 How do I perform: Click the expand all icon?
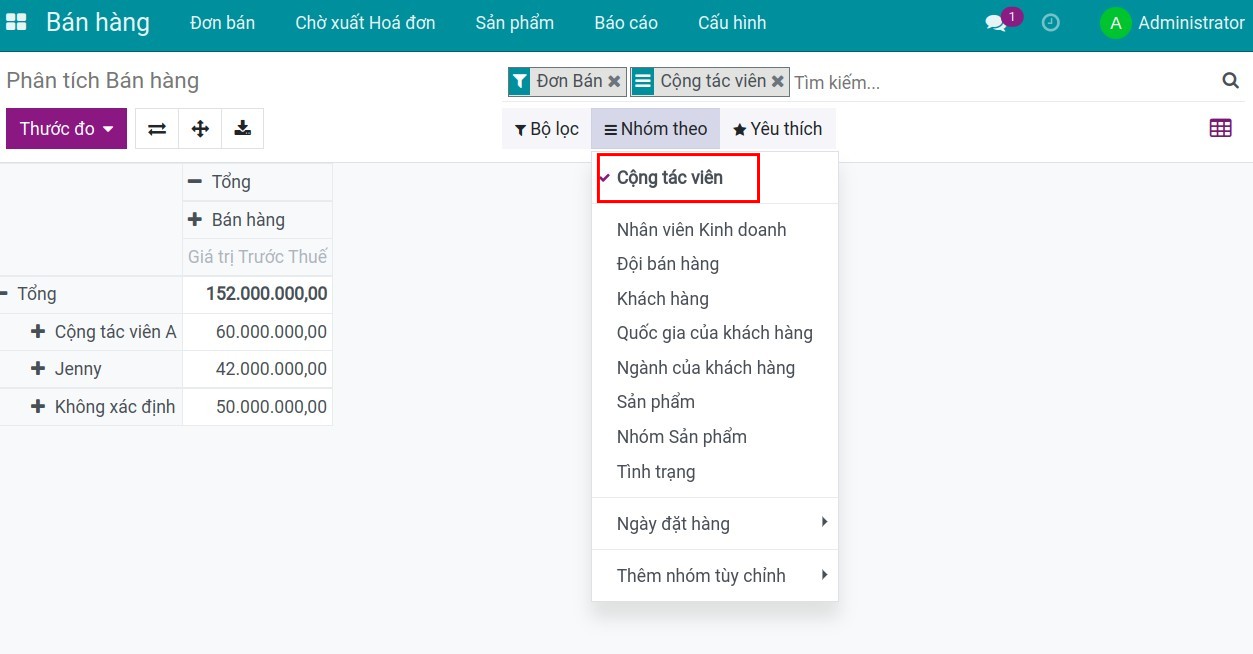point(200,129)
